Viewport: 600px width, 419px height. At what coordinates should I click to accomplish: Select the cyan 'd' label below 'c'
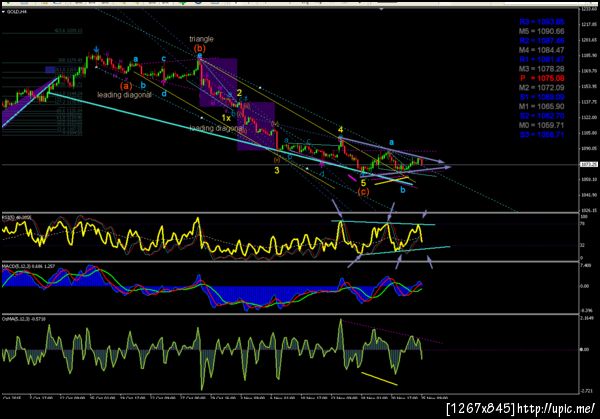tap(164, 93)
